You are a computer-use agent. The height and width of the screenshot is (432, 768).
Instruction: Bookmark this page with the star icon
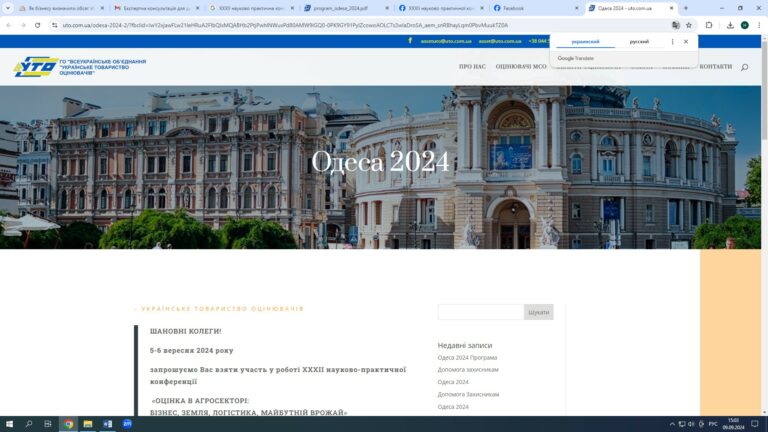click(x=689, y=25)
